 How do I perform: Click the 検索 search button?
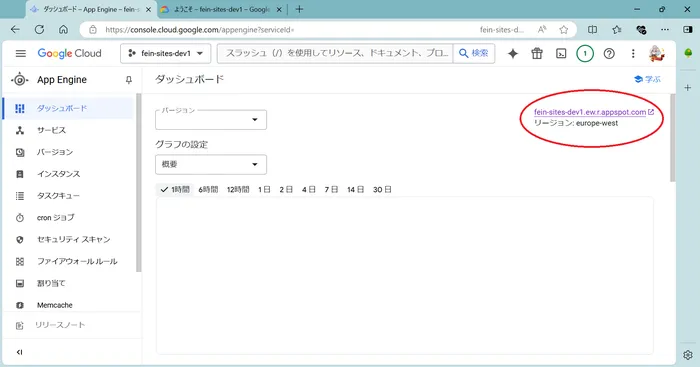tap(474, 54)
